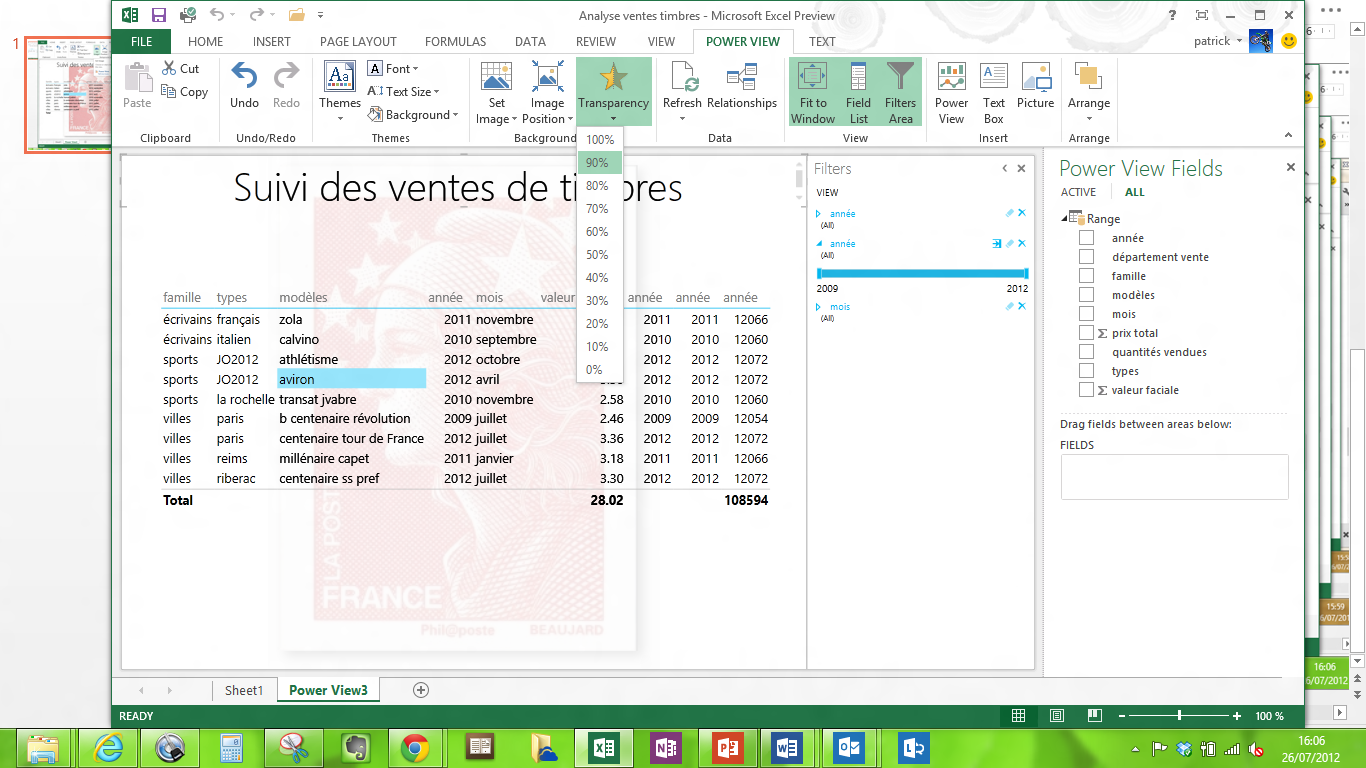Open the Text Size dropdown

coord(404,92)
